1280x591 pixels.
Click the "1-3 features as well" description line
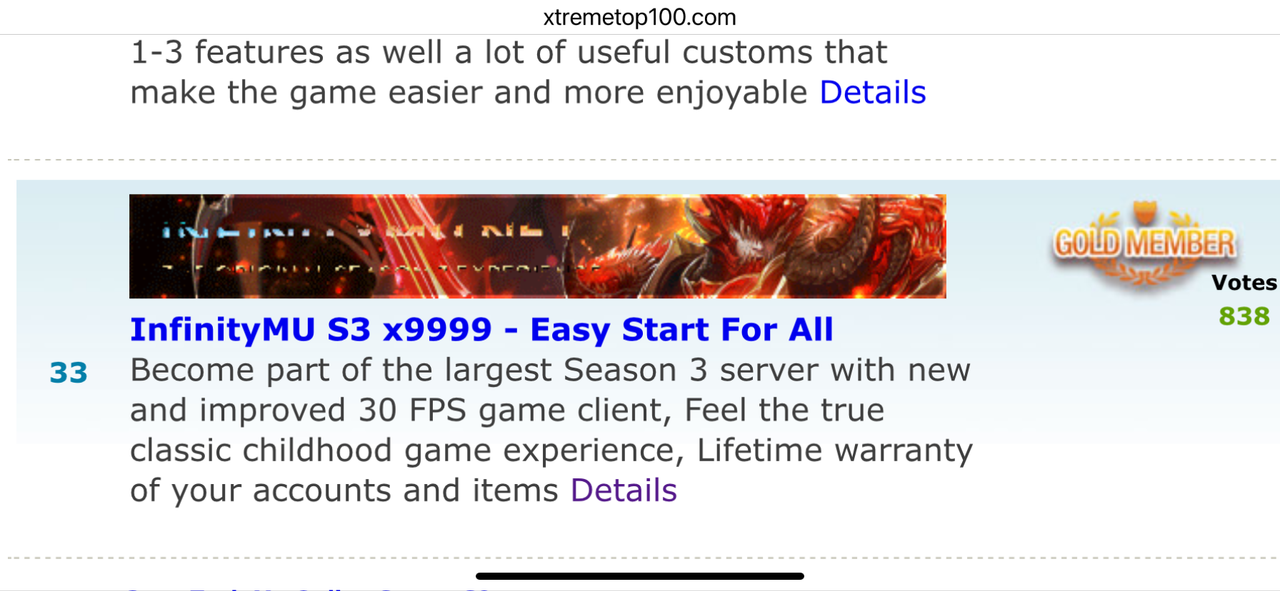coord(509,52)
